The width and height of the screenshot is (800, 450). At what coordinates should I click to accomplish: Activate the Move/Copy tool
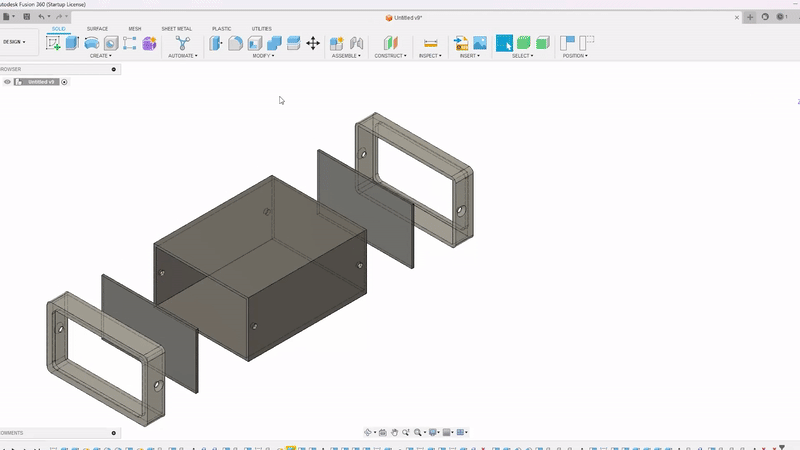point(313,43)
